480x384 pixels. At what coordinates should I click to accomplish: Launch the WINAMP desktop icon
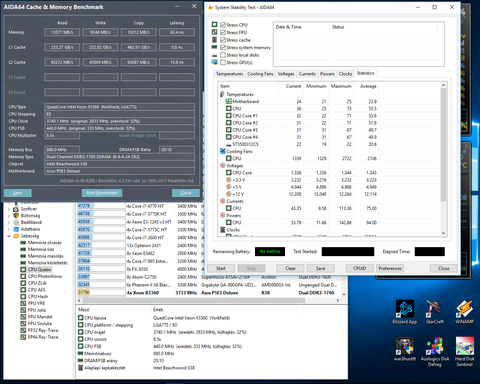pyautogui.click(x=464, y=312)
